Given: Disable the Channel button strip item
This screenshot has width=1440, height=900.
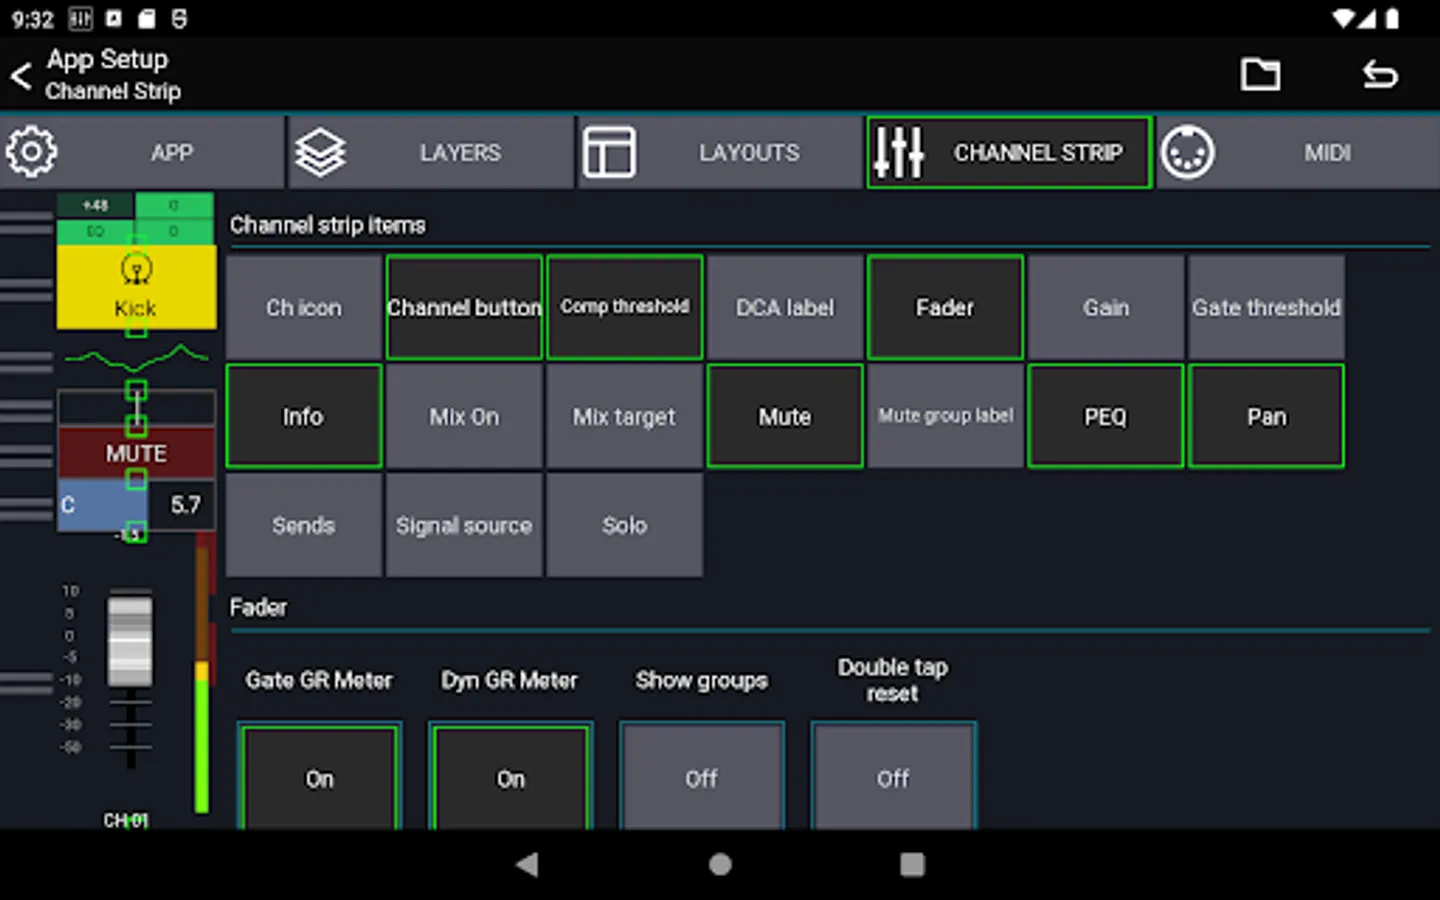Looking at the screenshot, I should pyautogui.click(x=464, y=307).
